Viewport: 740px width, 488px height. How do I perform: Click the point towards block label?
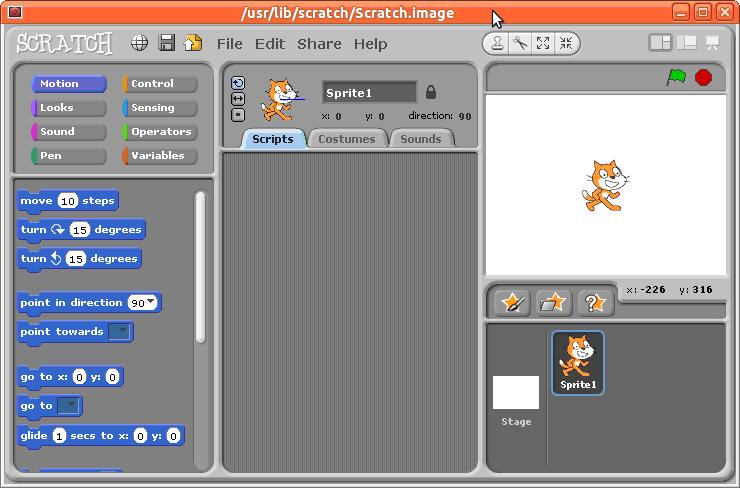[x=62, y=331]
